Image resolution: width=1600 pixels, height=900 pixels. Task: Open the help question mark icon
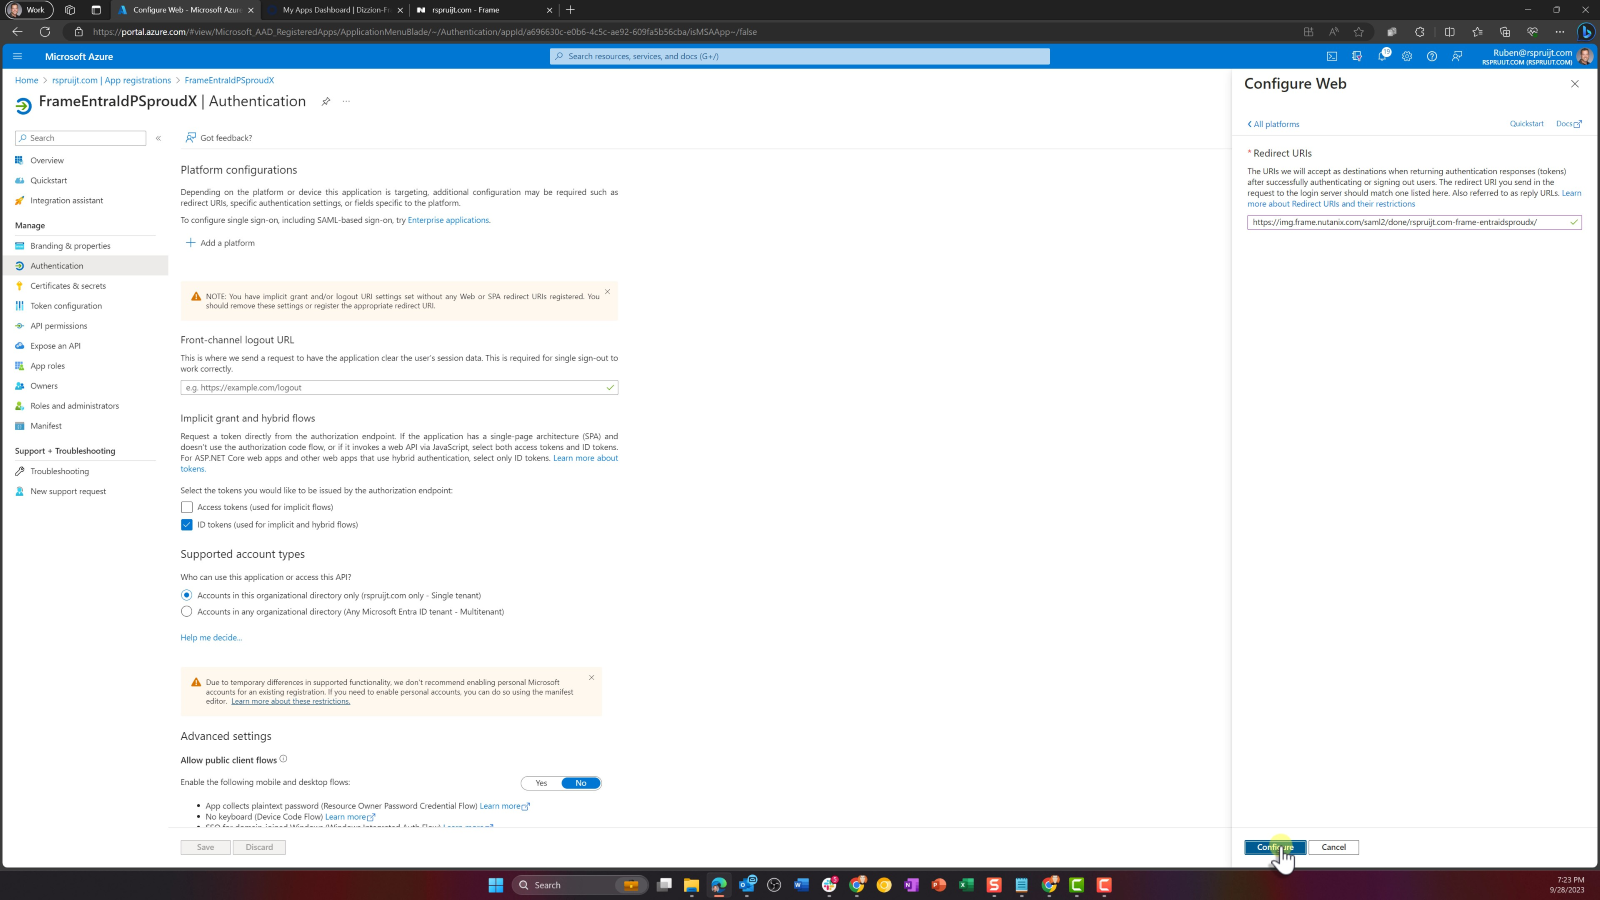[1432, 56]
